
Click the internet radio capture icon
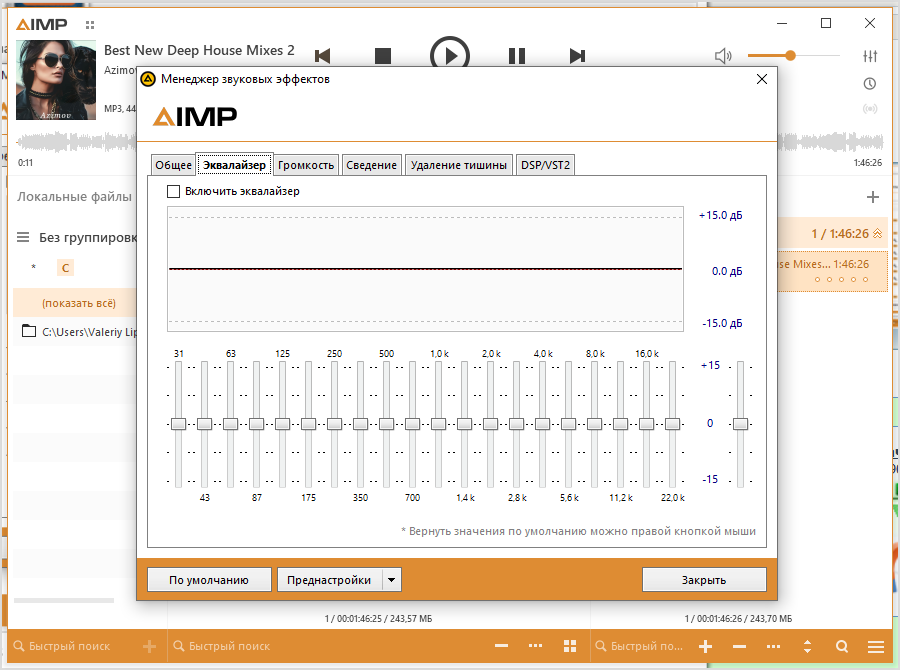[x=870, y=109]
